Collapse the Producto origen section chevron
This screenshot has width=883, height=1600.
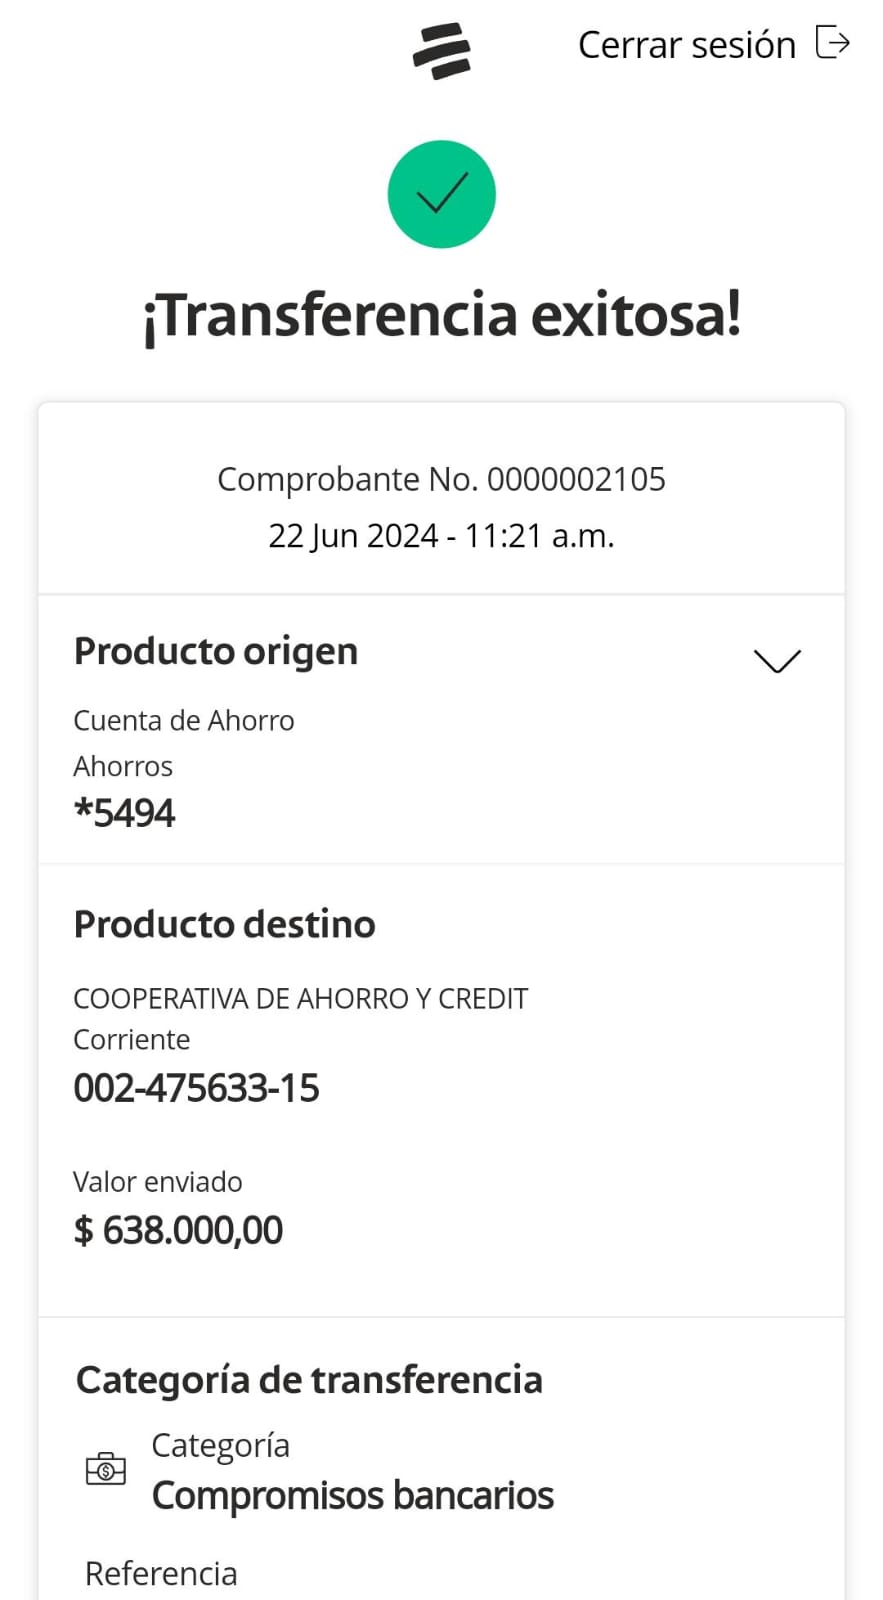point(777,661)
